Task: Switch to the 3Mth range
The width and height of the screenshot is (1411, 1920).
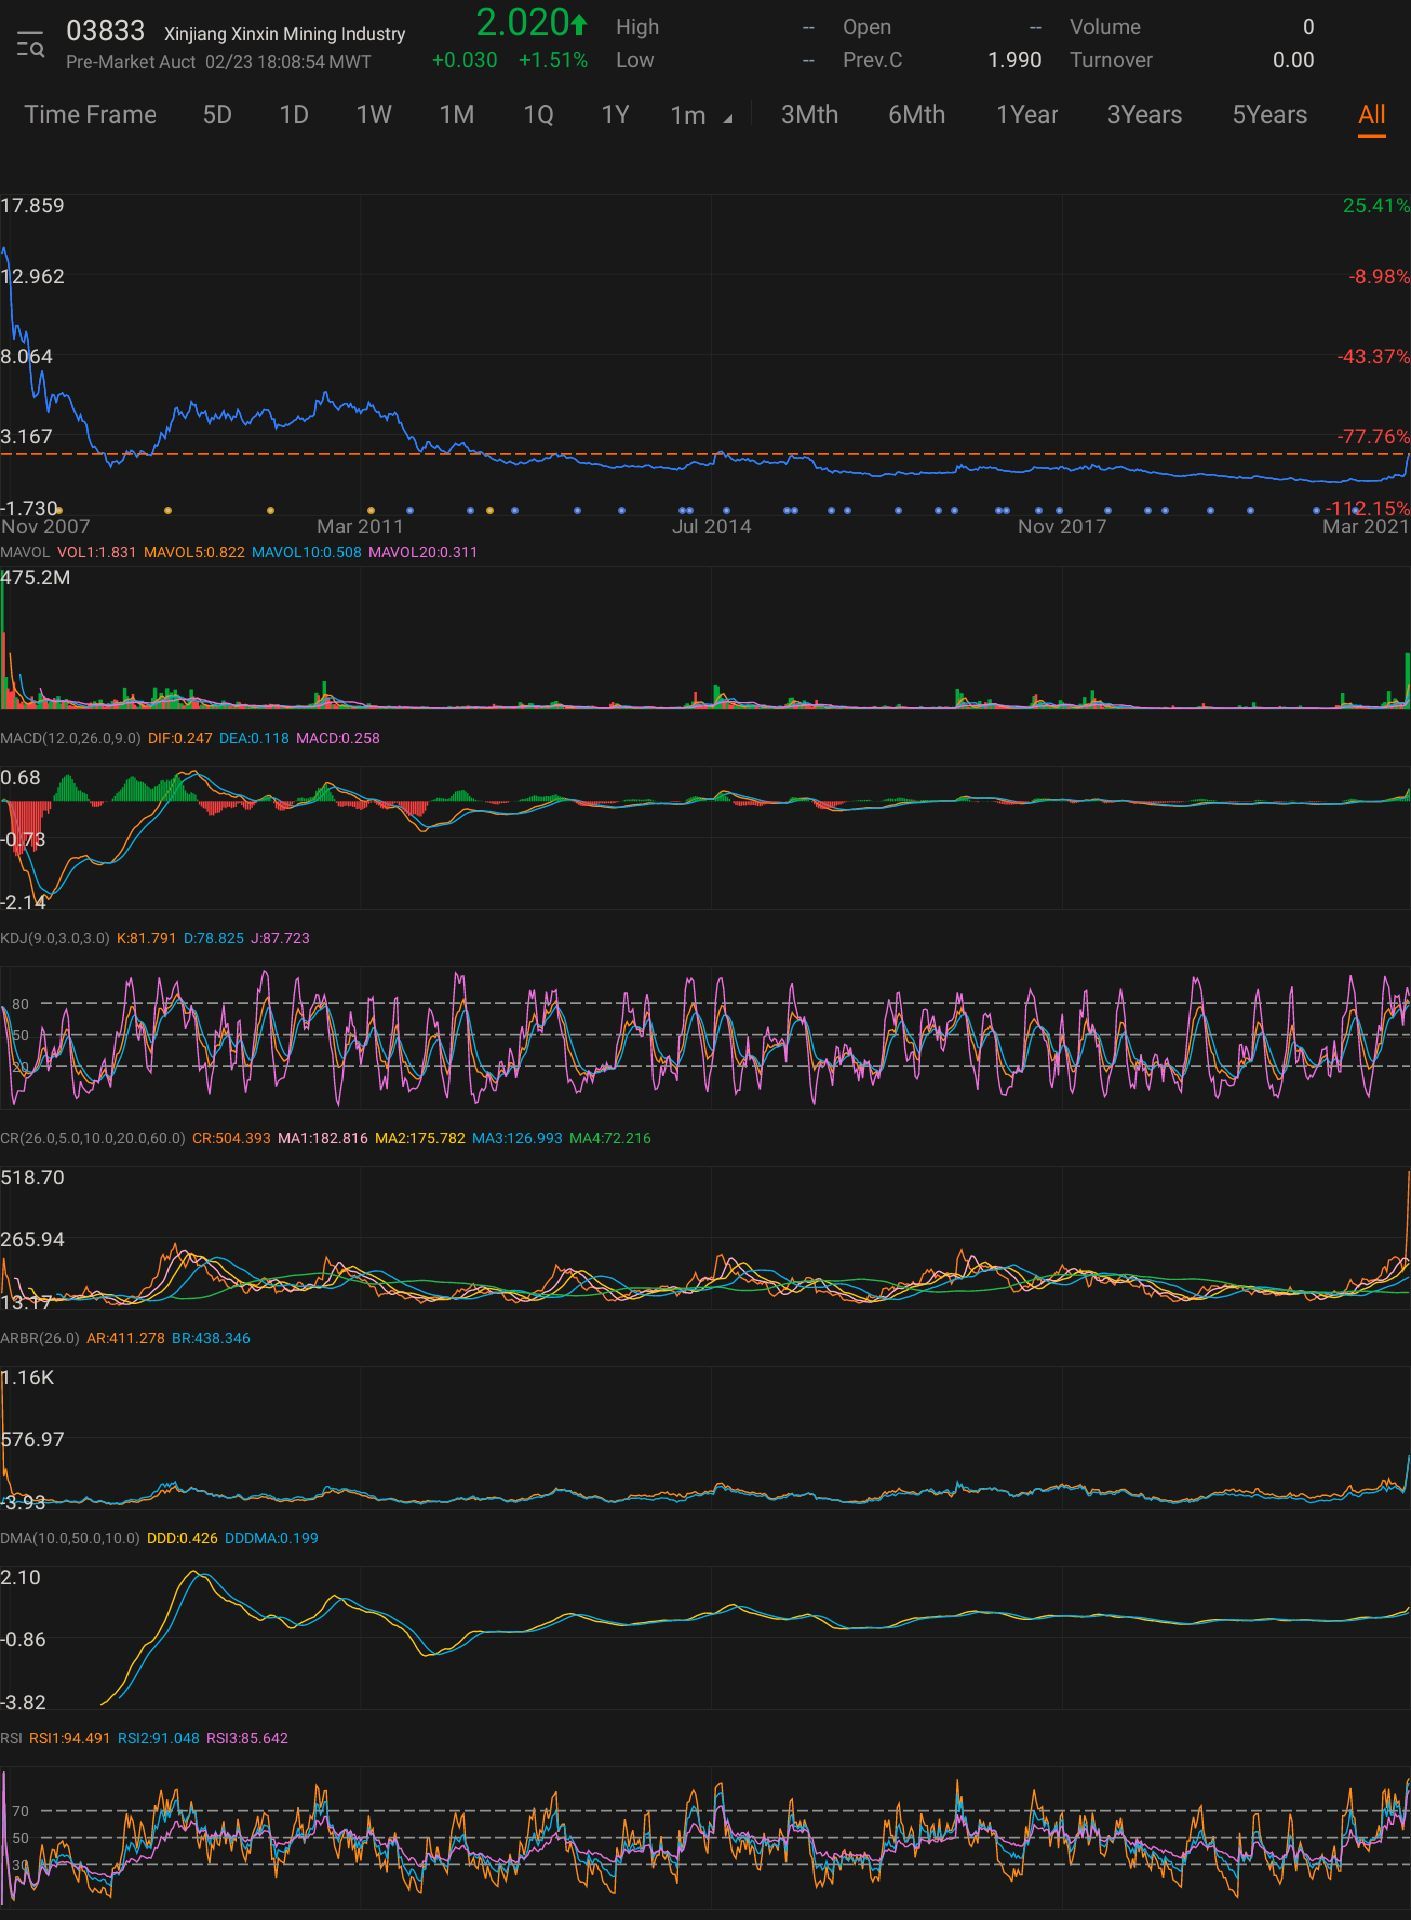Action: pos(809,115)
